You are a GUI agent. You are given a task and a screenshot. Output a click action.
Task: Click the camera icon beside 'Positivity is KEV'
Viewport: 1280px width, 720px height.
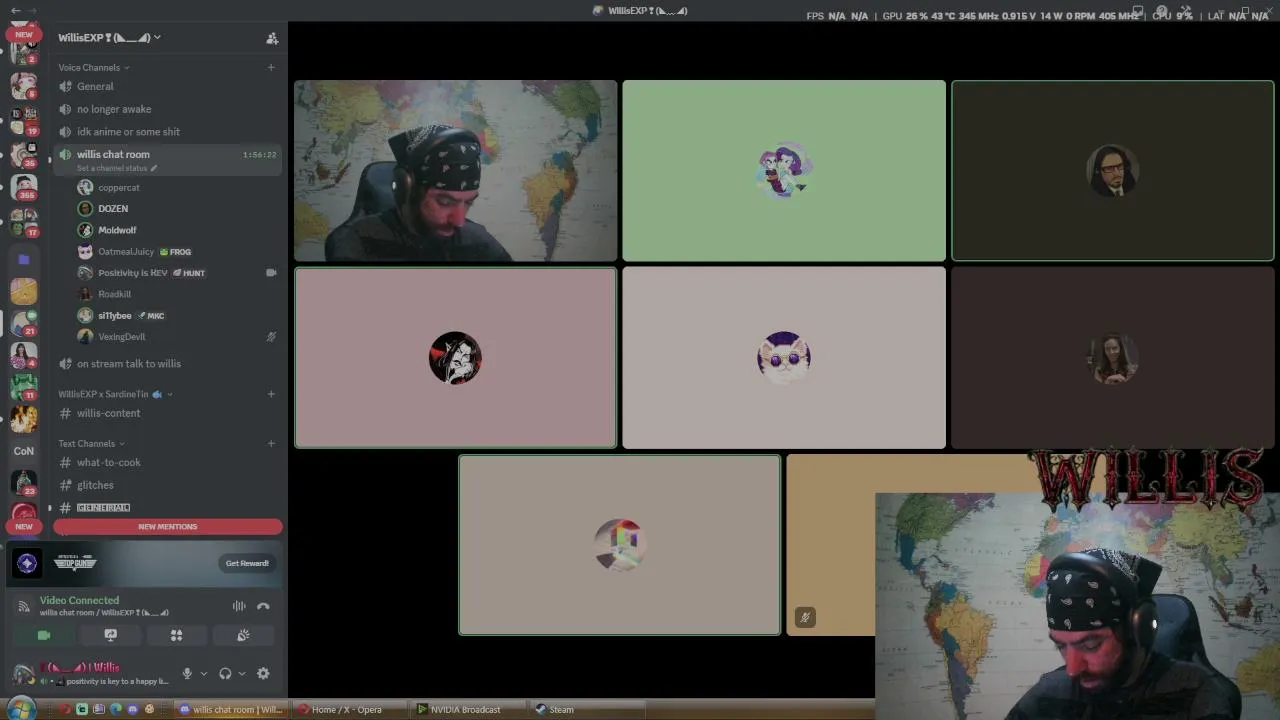[x=271, y=273]
